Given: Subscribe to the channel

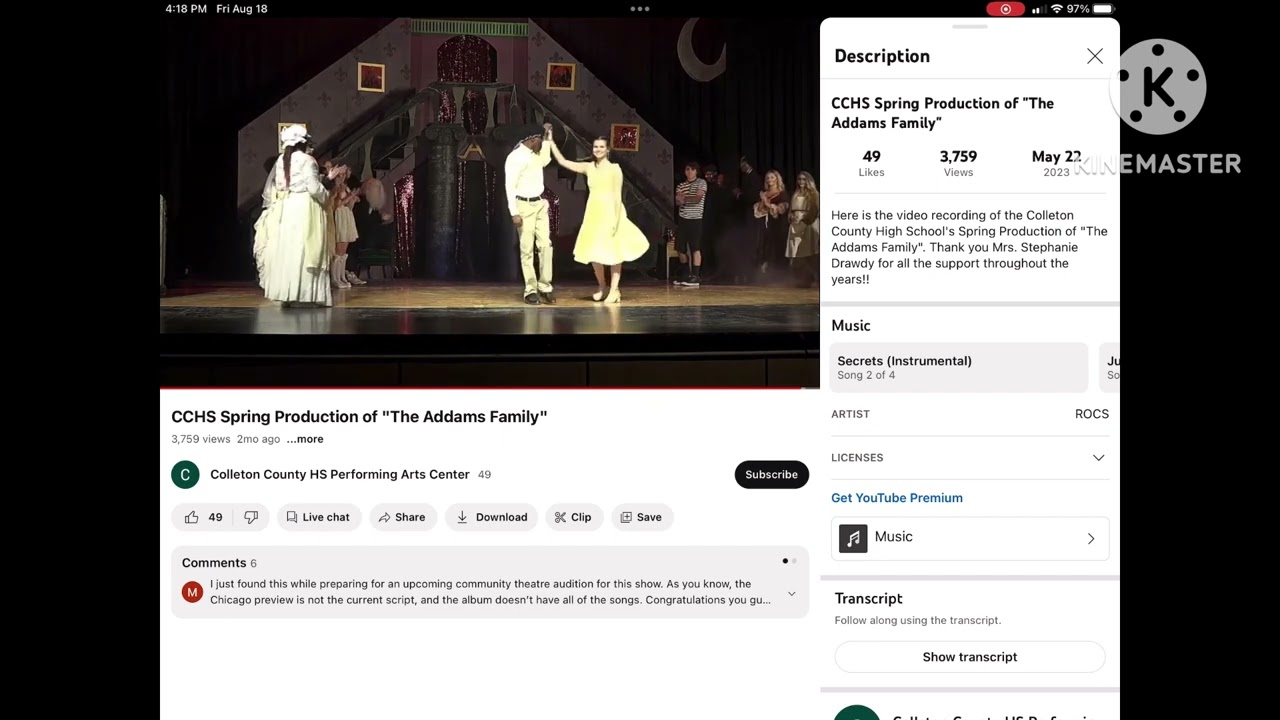Looking at the screenshot, I should 771,474.
